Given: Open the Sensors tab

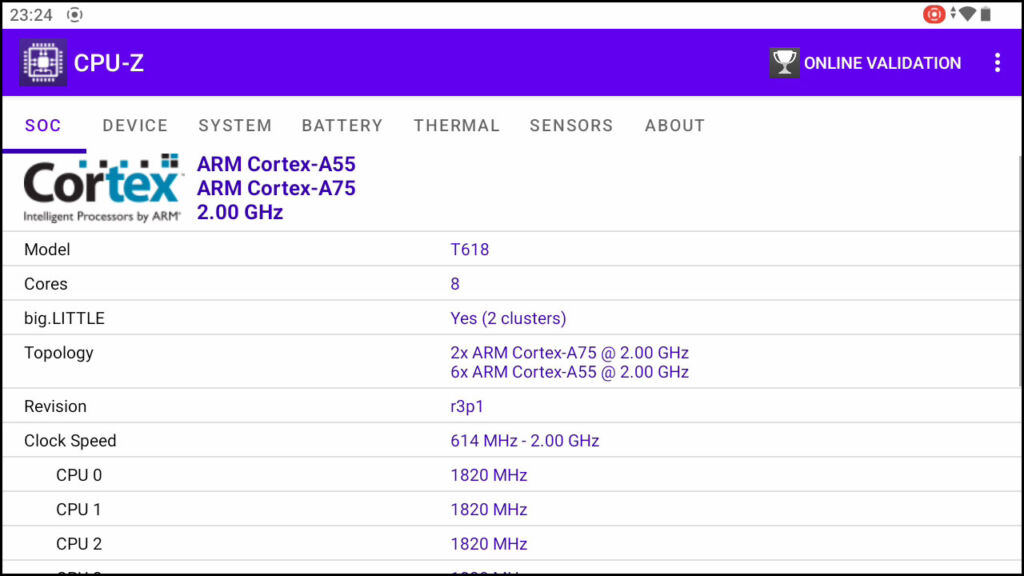Looking at the screenshot, I should point(571,126).
